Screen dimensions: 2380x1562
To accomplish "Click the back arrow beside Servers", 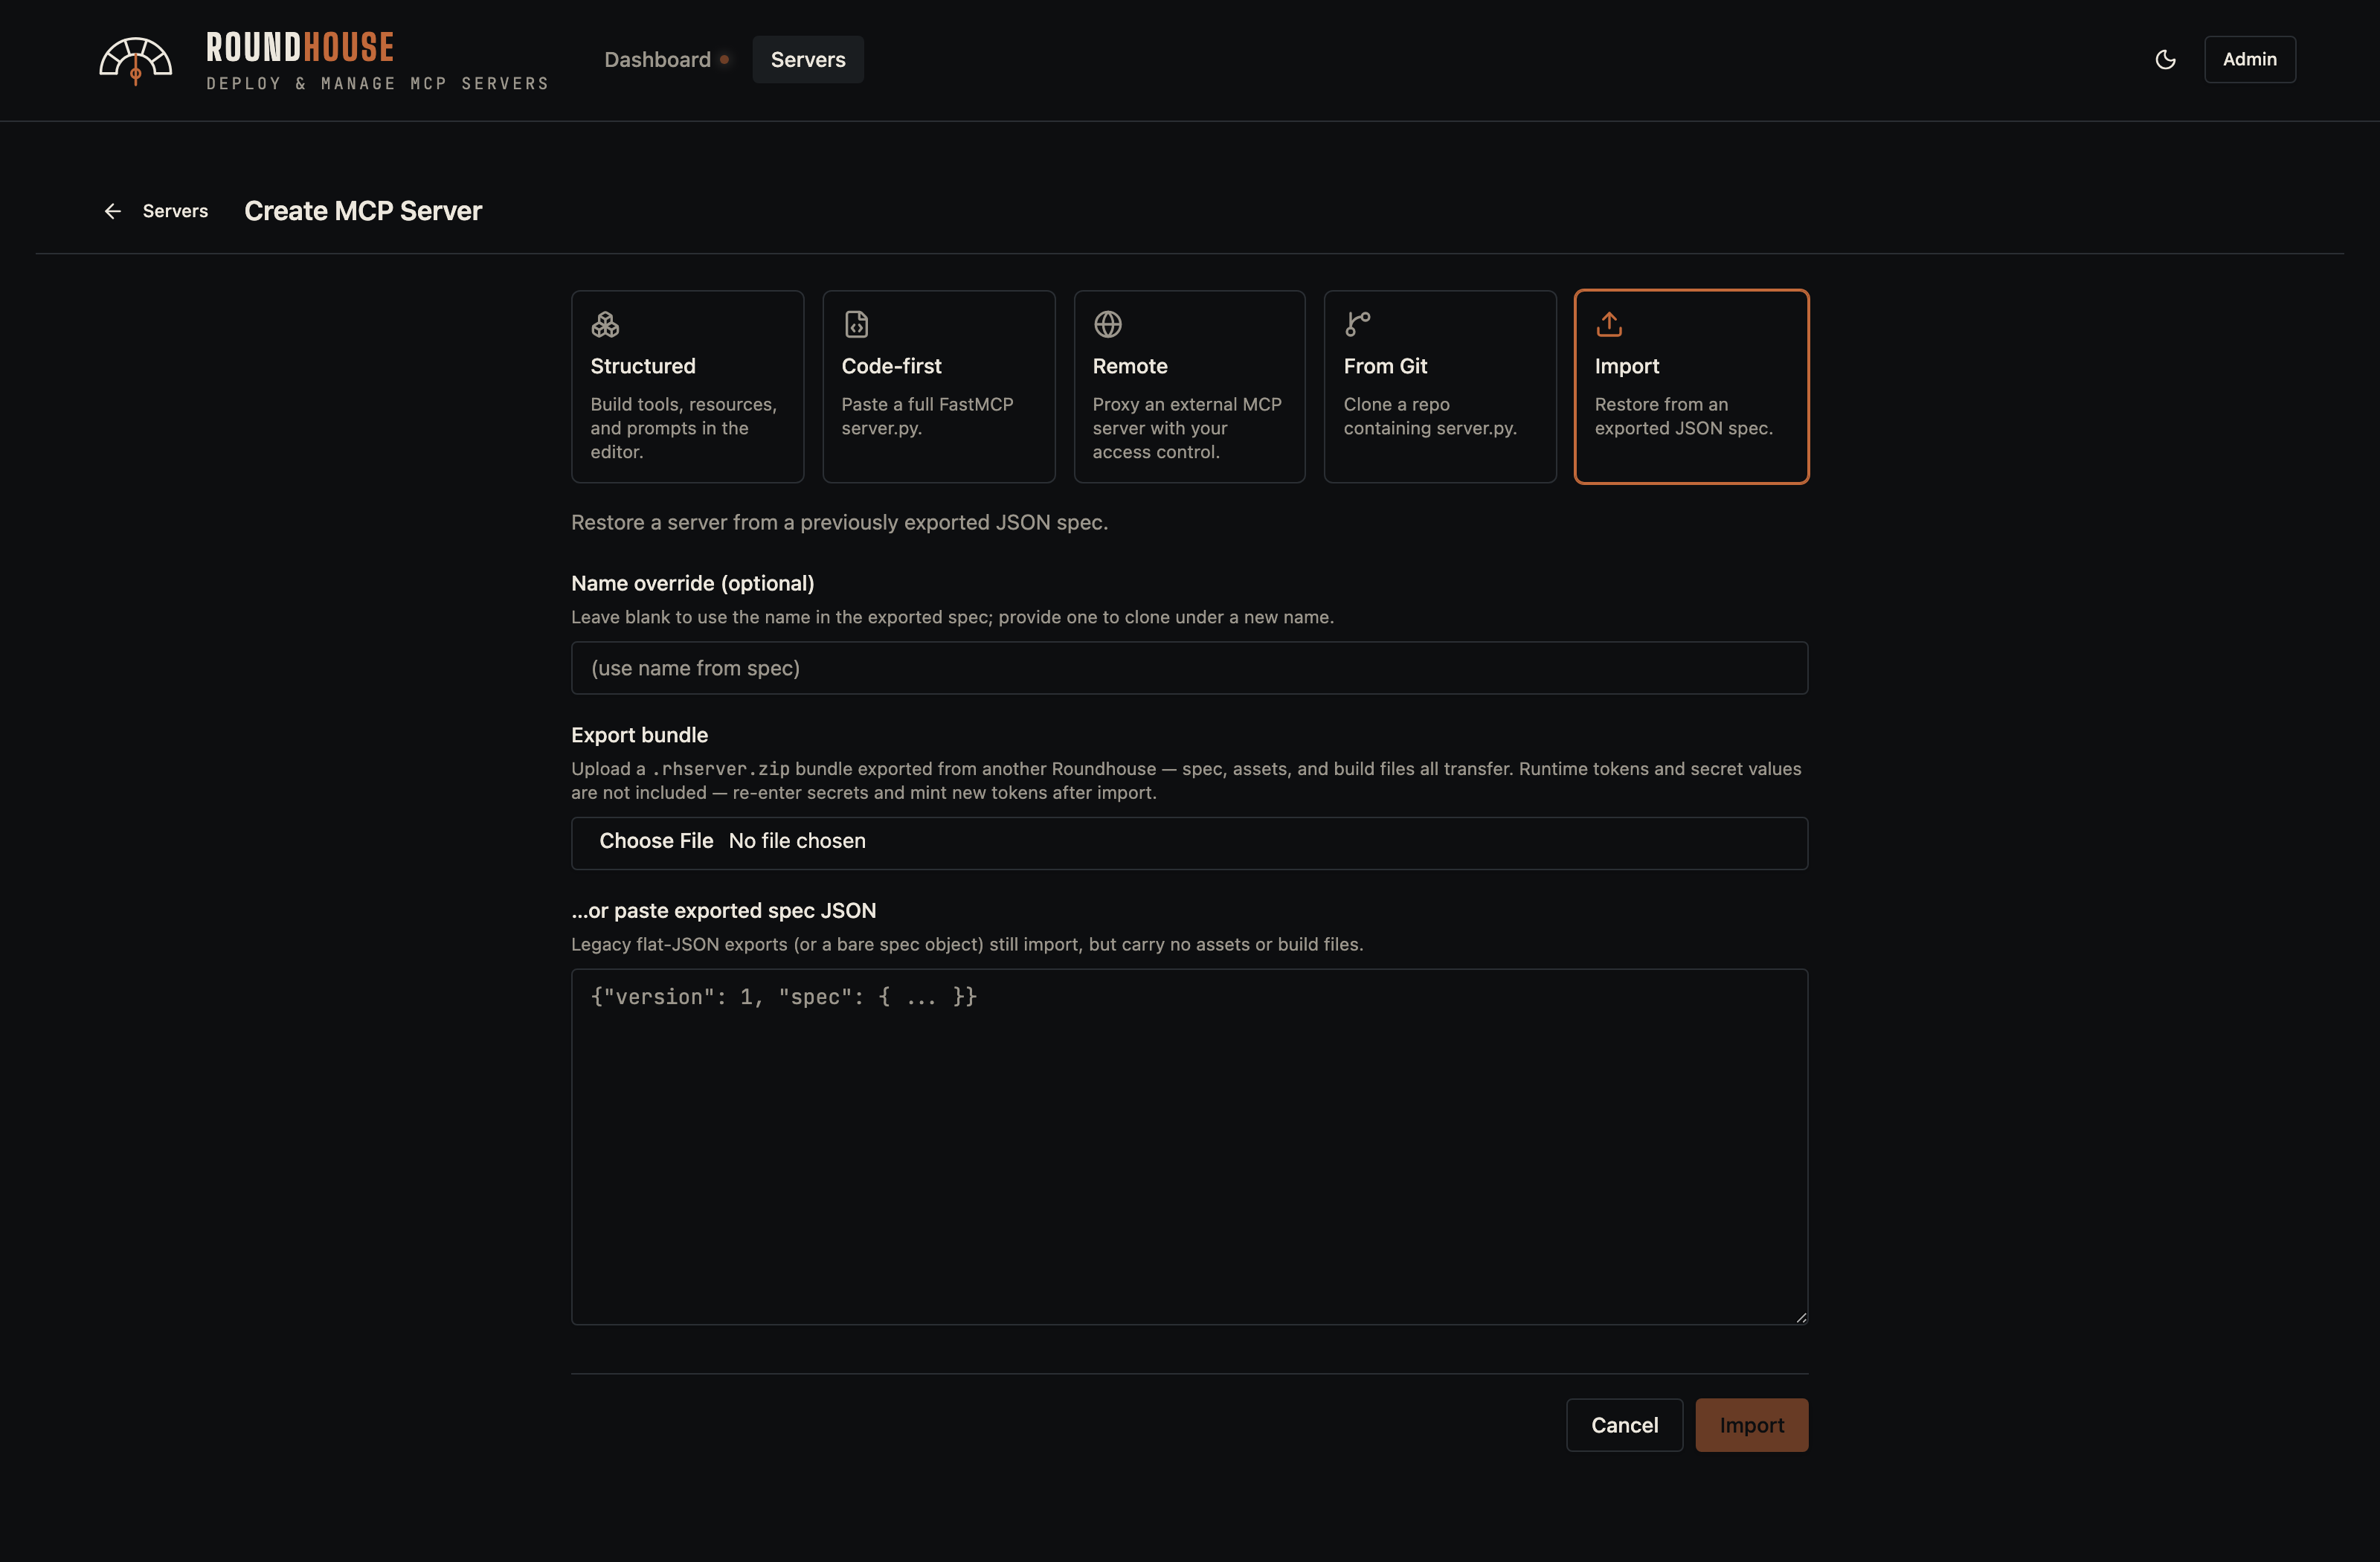I will tap(113, 211).
